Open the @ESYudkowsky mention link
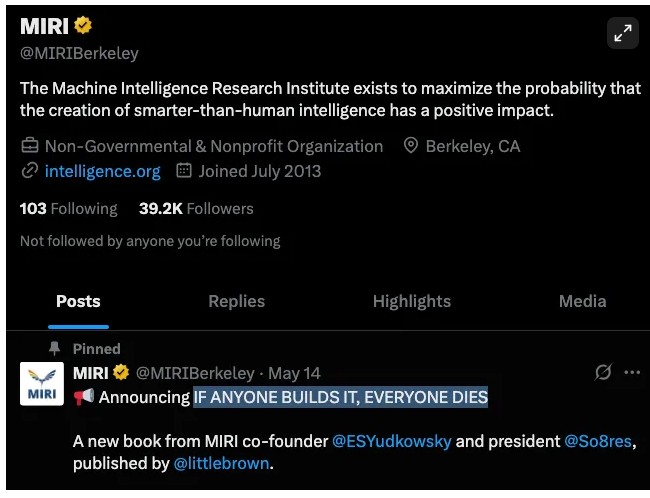The image size is (650, 498). 392,441
